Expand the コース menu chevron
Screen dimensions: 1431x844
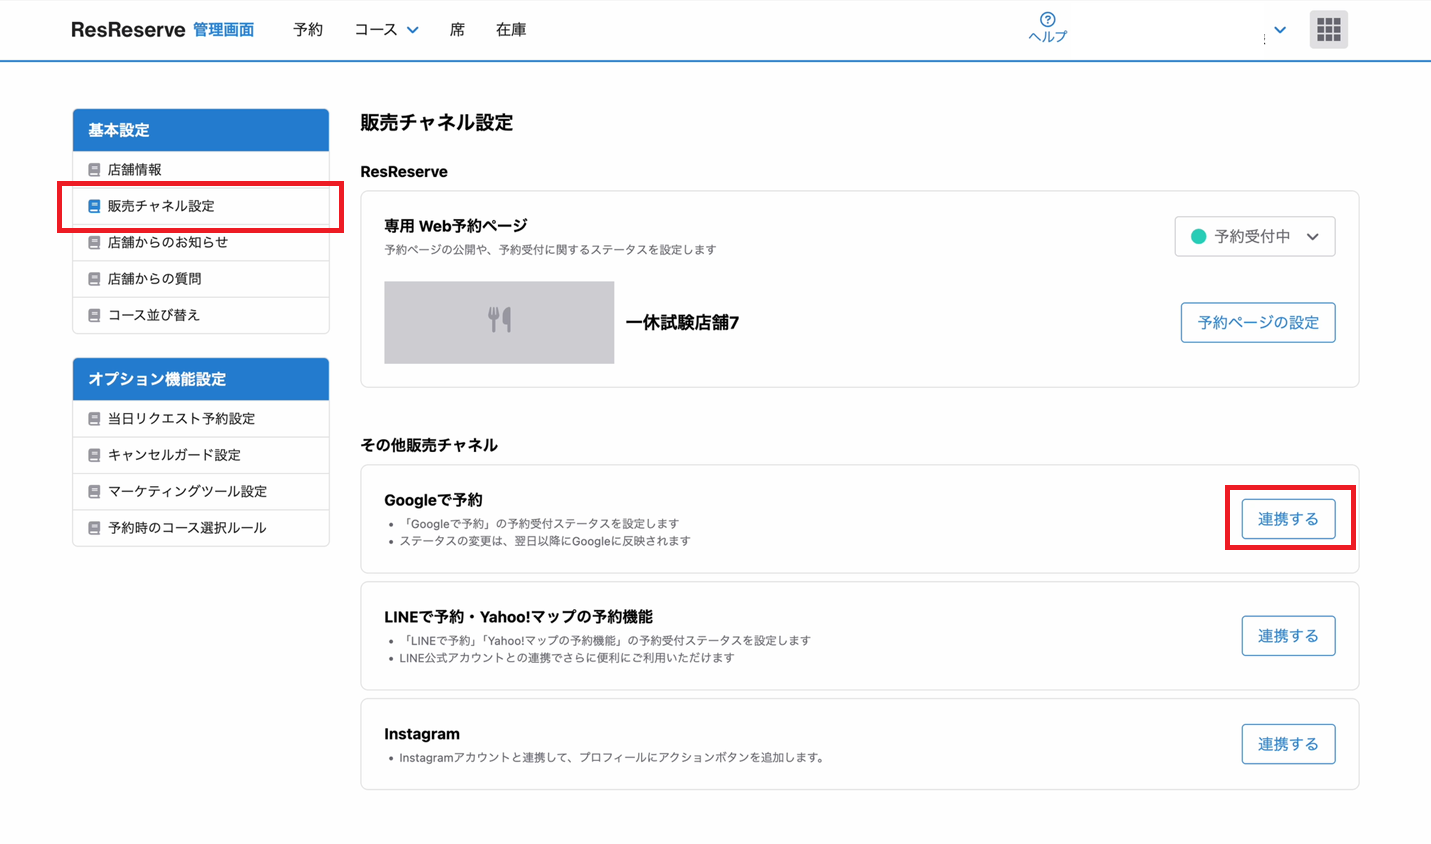[413, 30]
